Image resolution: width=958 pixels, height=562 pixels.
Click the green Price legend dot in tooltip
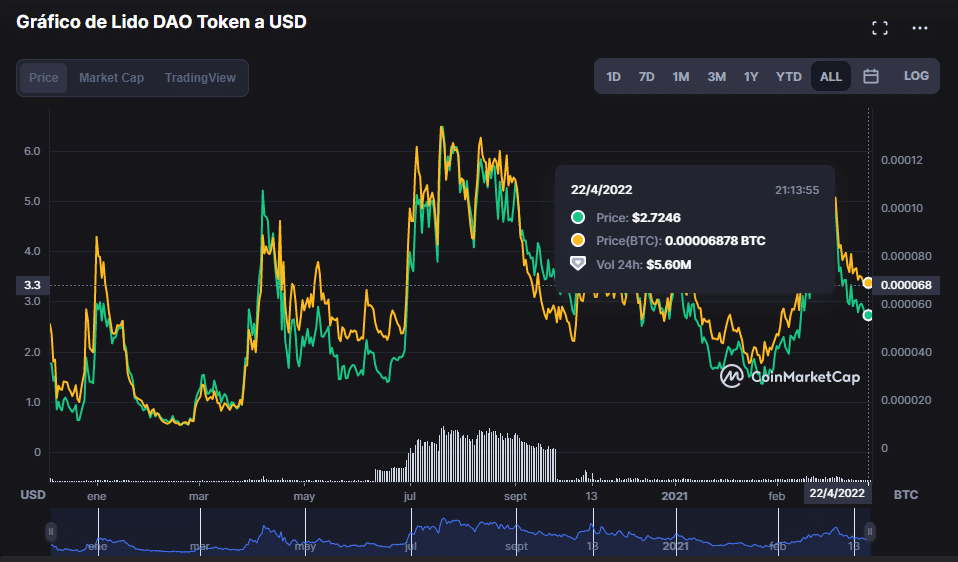[x=577, y=217]
